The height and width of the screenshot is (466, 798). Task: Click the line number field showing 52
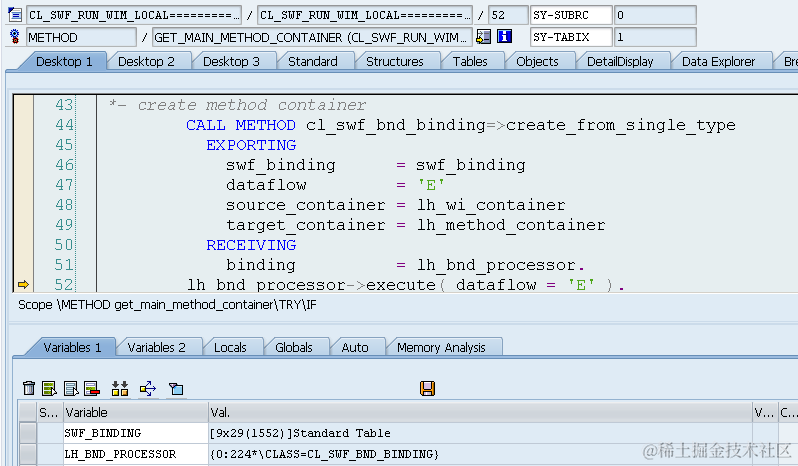click(x=508, y=15)
